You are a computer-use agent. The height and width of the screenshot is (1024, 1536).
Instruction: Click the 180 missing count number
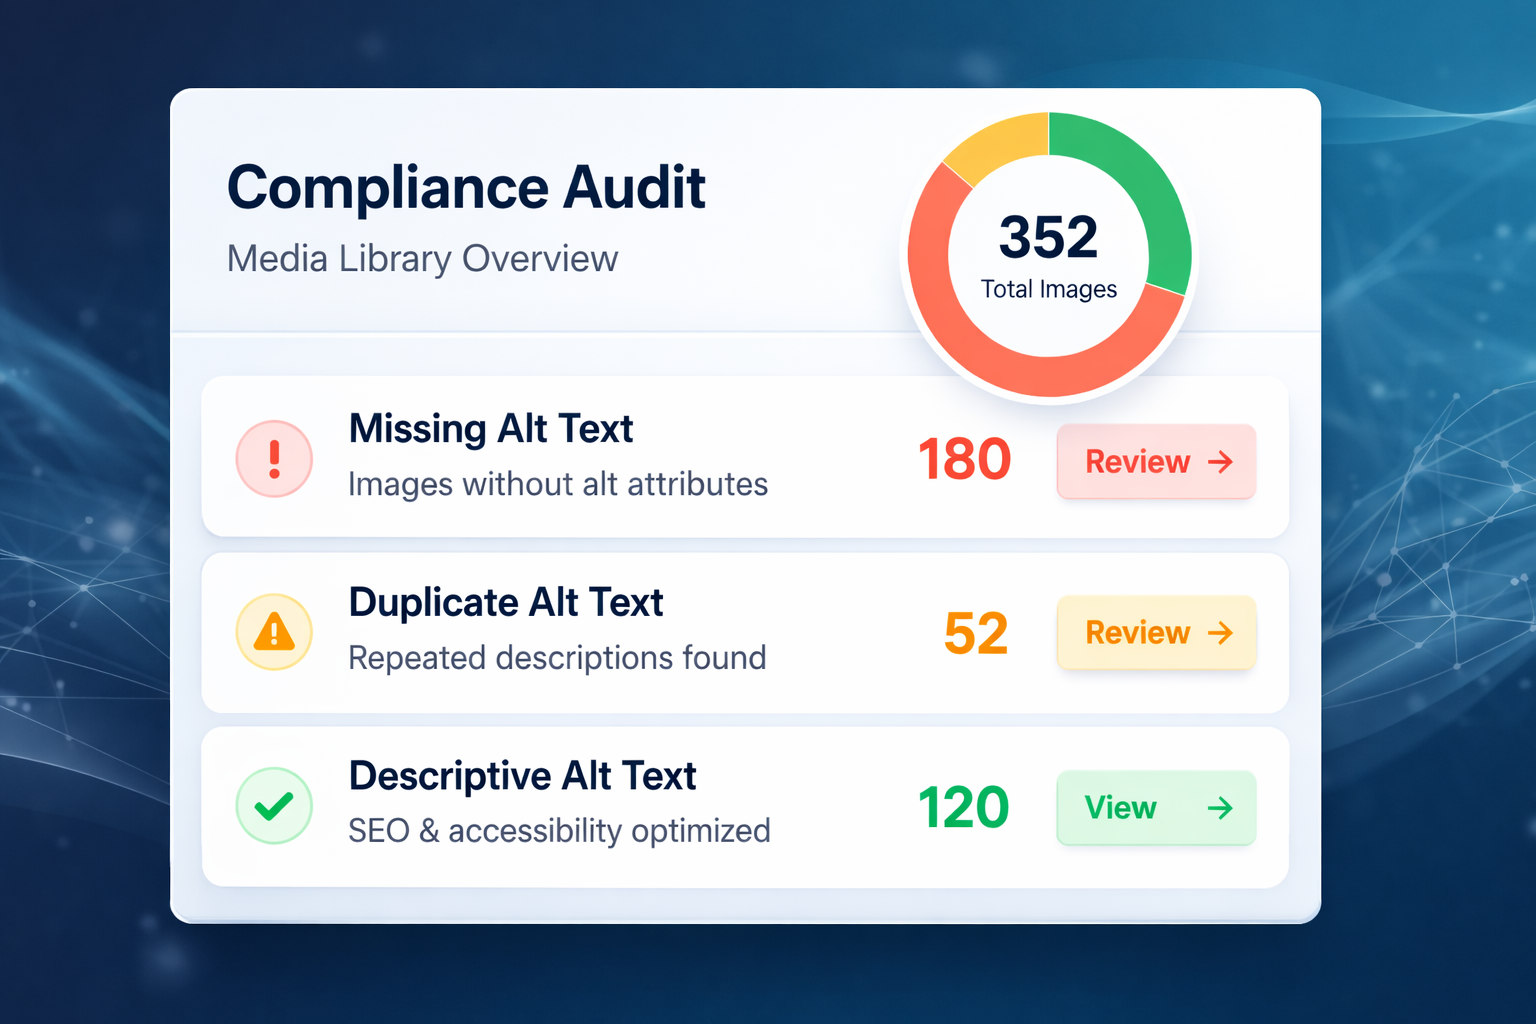[964, 460]
